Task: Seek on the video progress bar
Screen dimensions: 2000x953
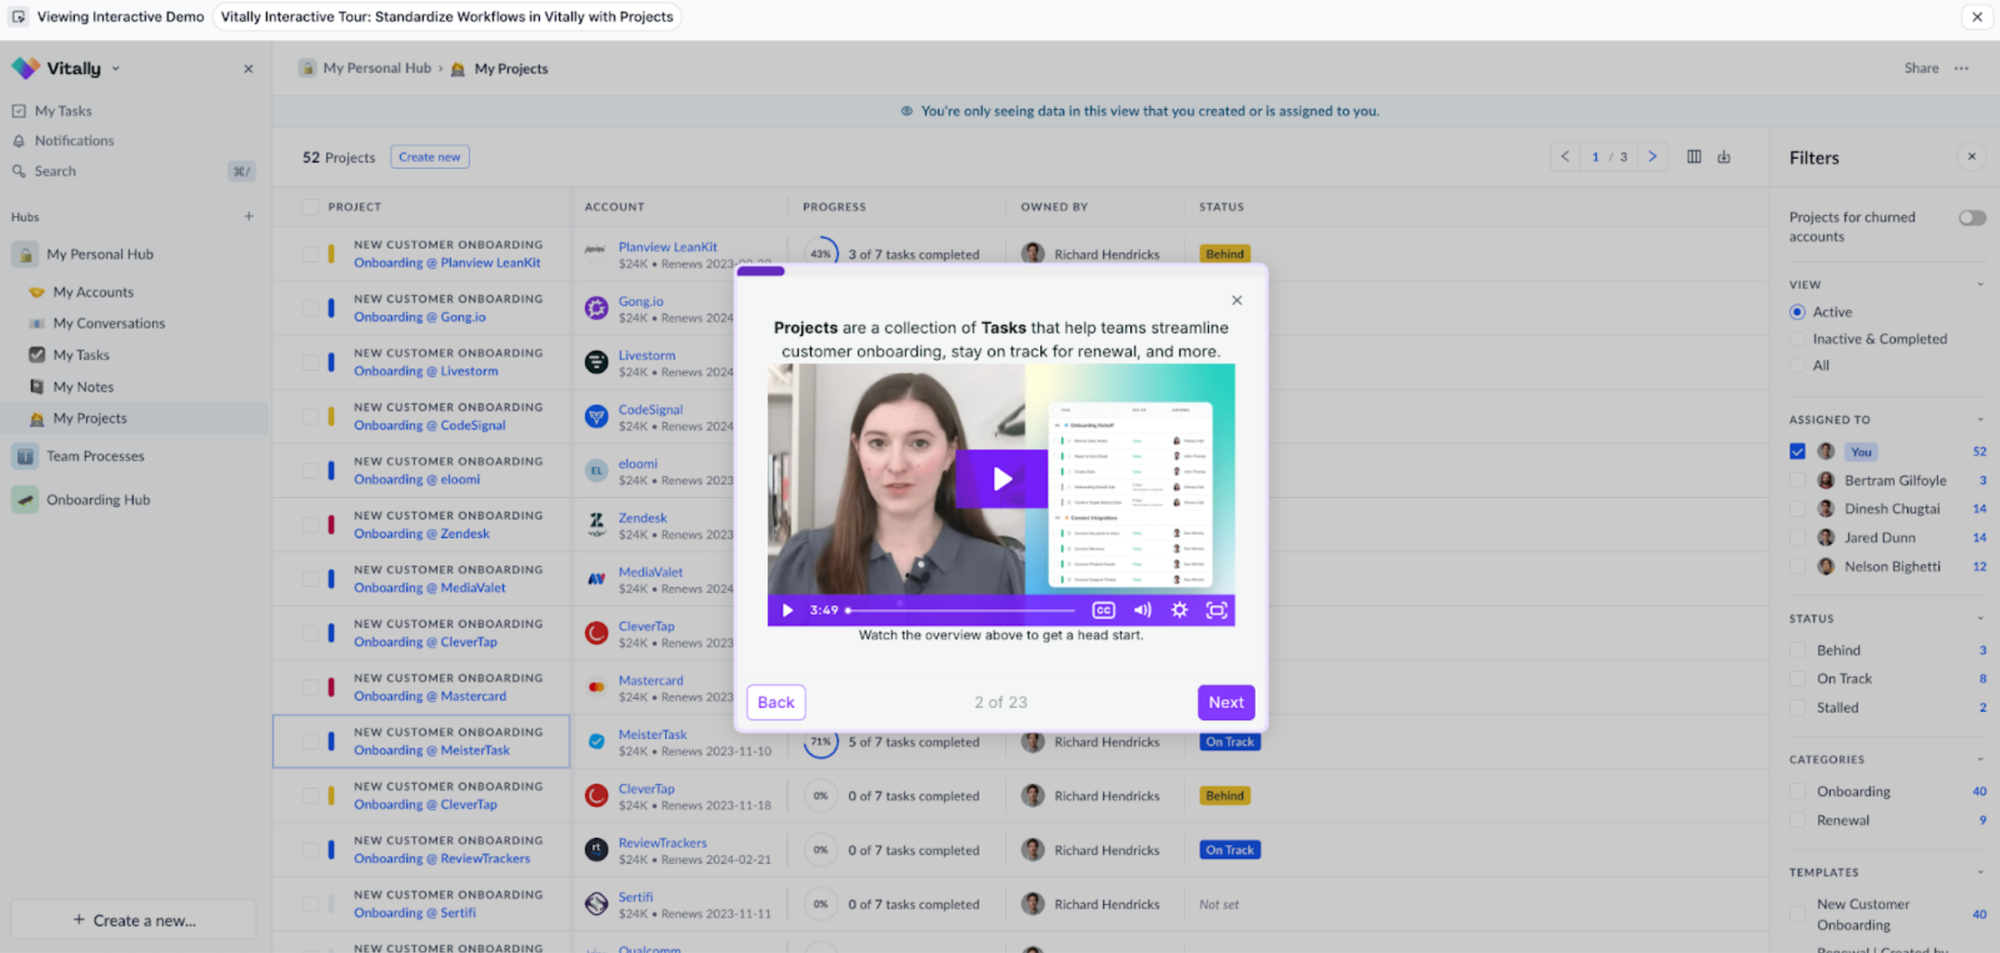Action: (x=960, y=610)
